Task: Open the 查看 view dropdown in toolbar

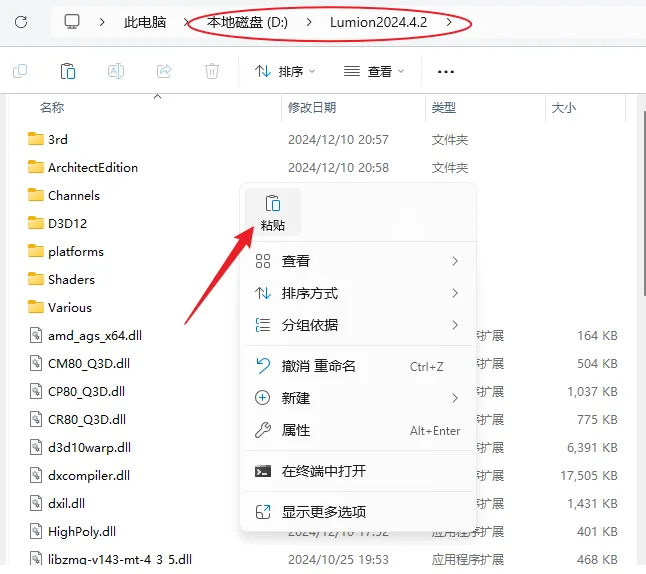Action: pyautogui.click(x=374, y=72)
